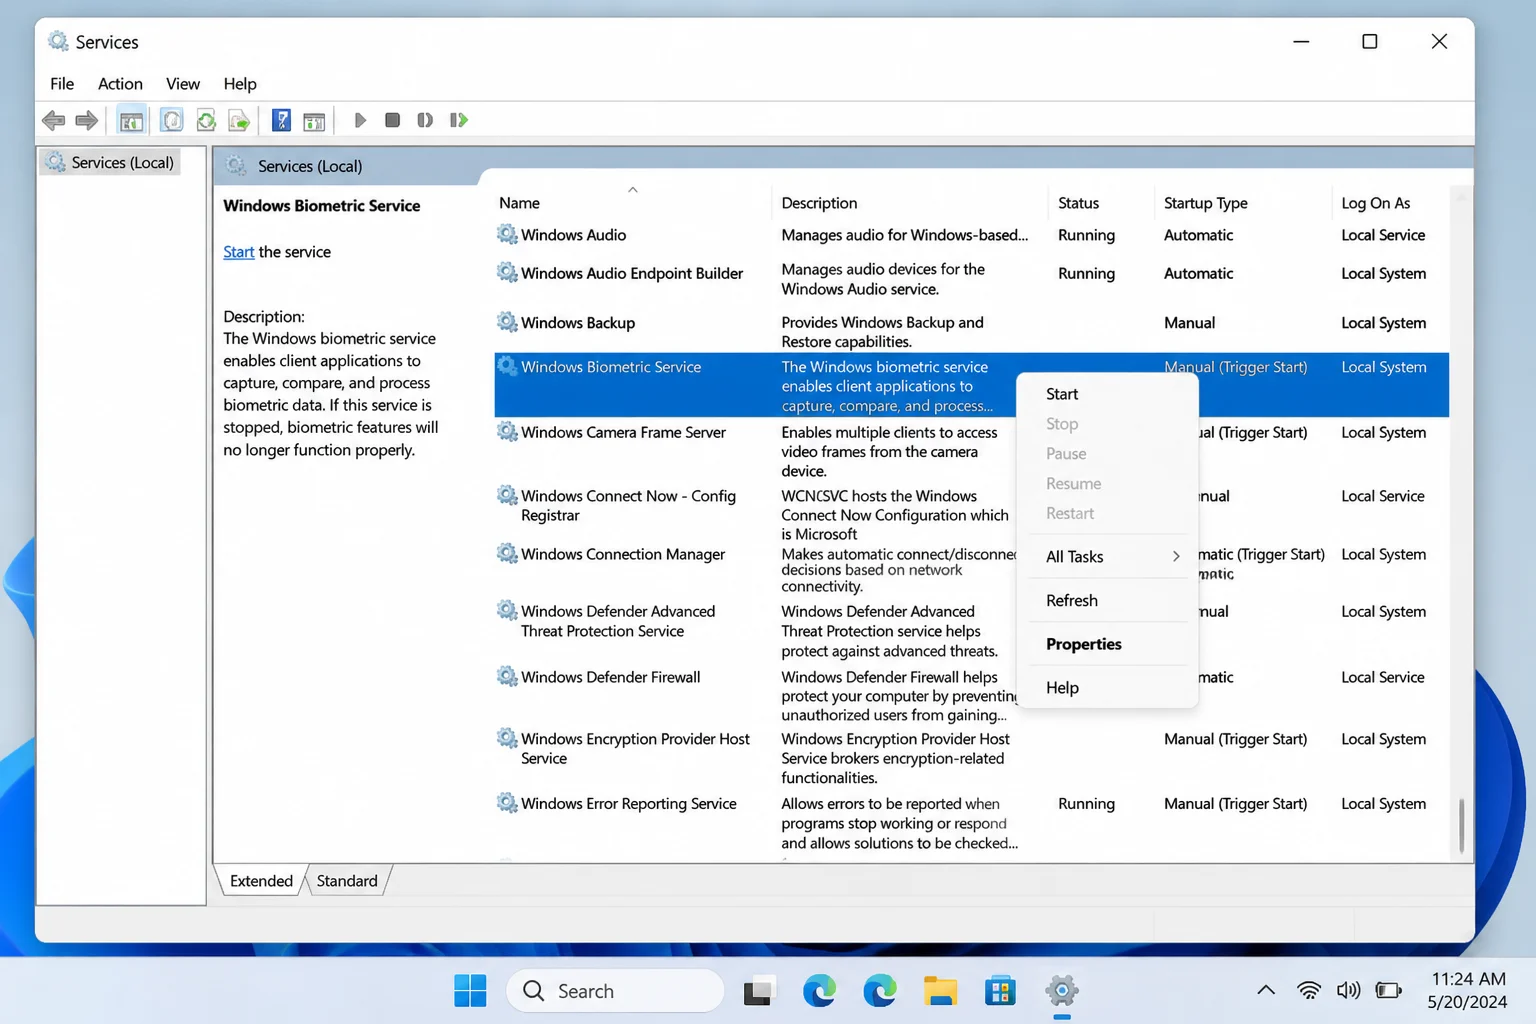
Task: Click the Services title bar gear icon
Action: (x=58, y=41)
